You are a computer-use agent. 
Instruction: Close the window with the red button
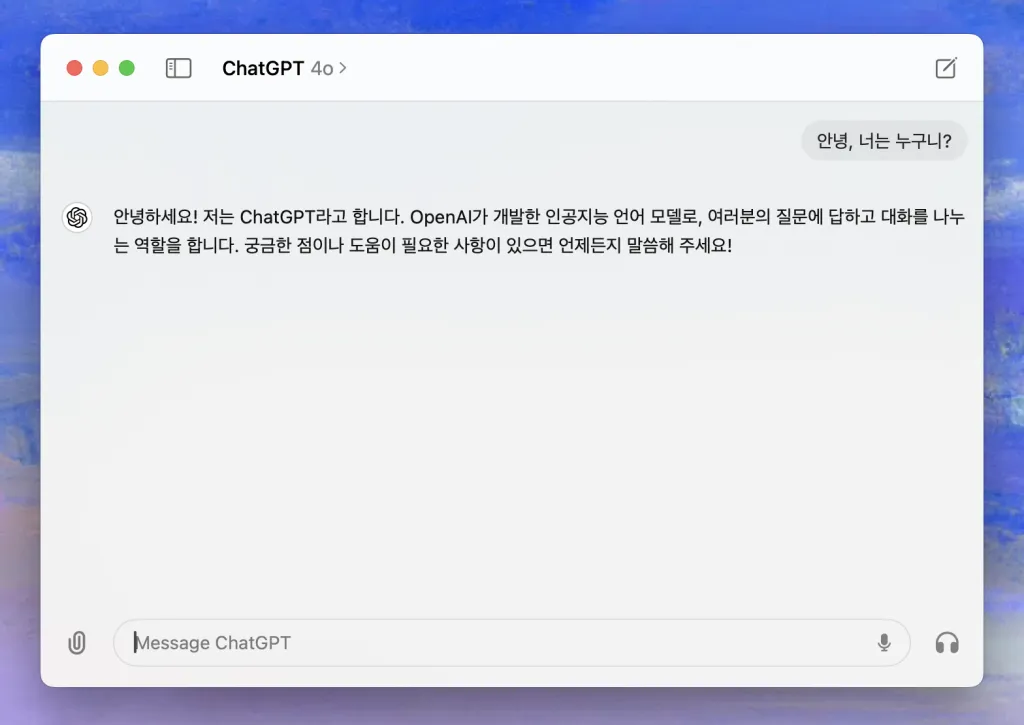(x=74, y=68)
